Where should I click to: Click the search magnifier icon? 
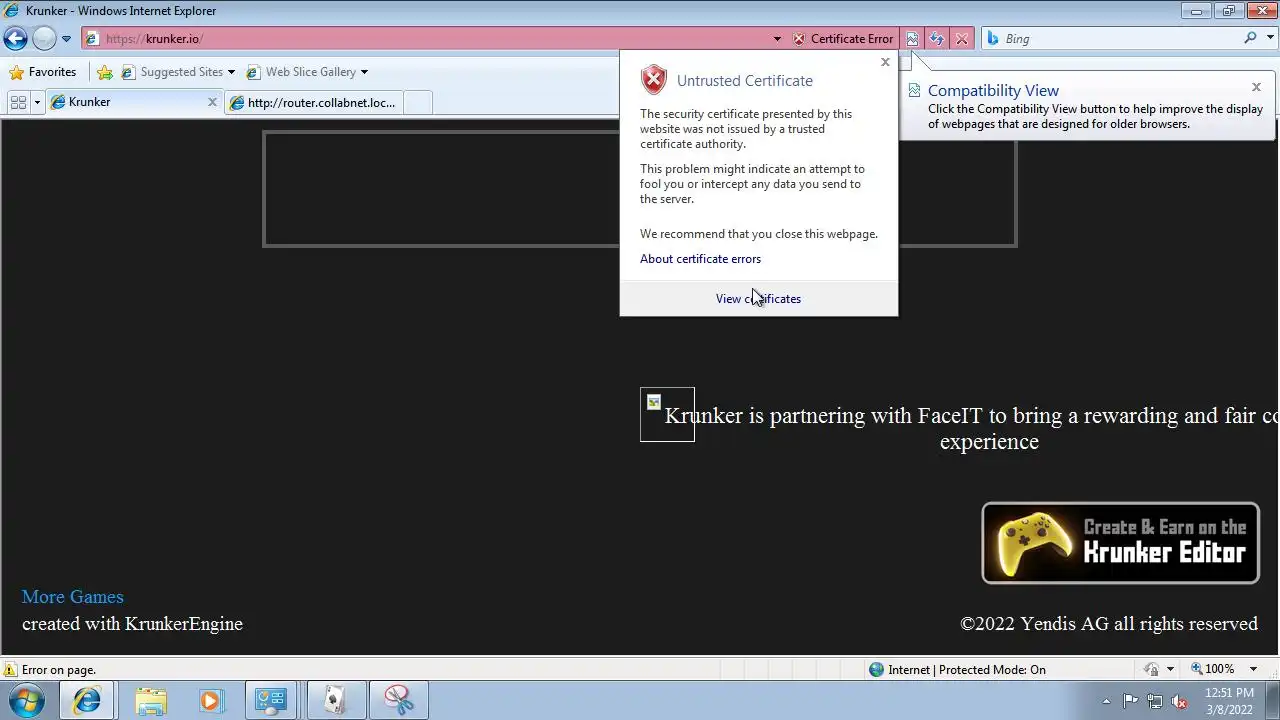[x=1250, y=38]
